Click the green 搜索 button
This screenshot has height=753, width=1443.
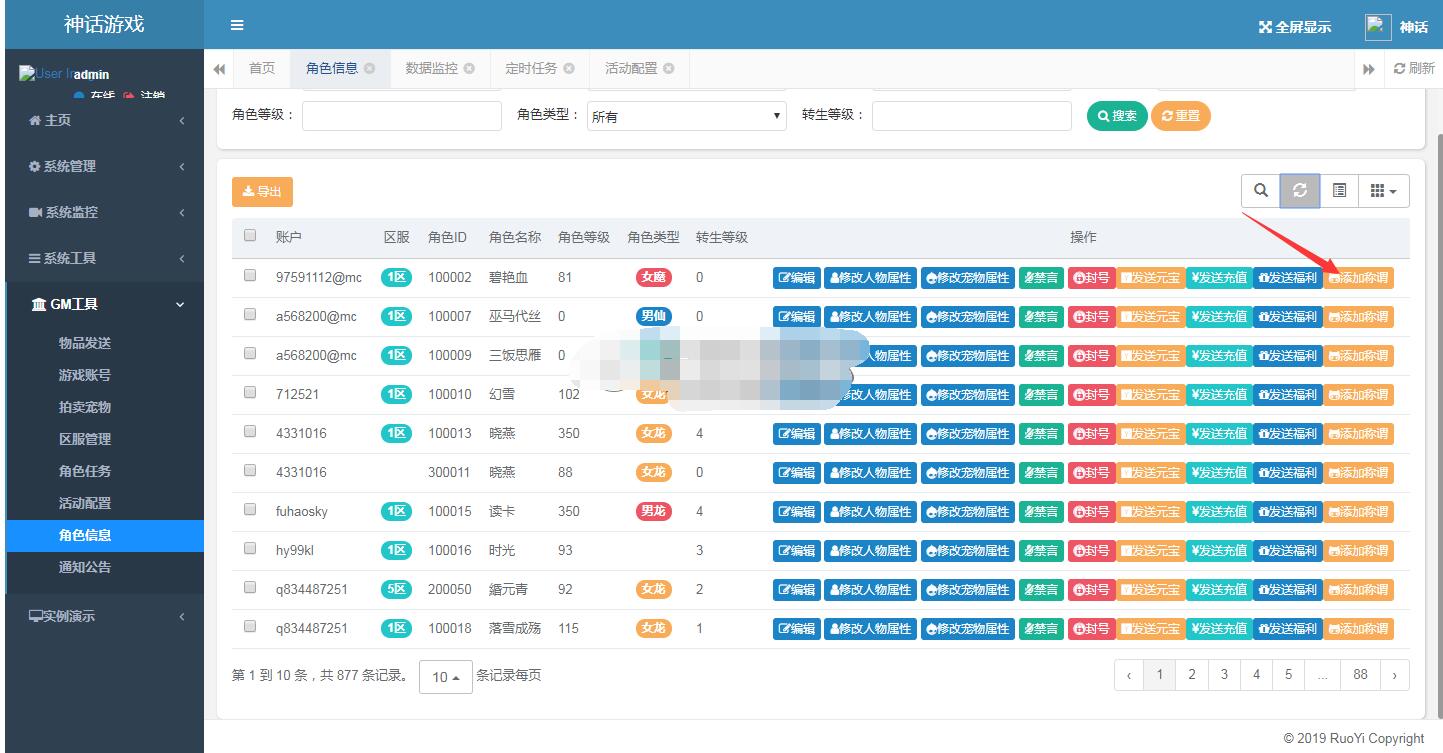1117,116
